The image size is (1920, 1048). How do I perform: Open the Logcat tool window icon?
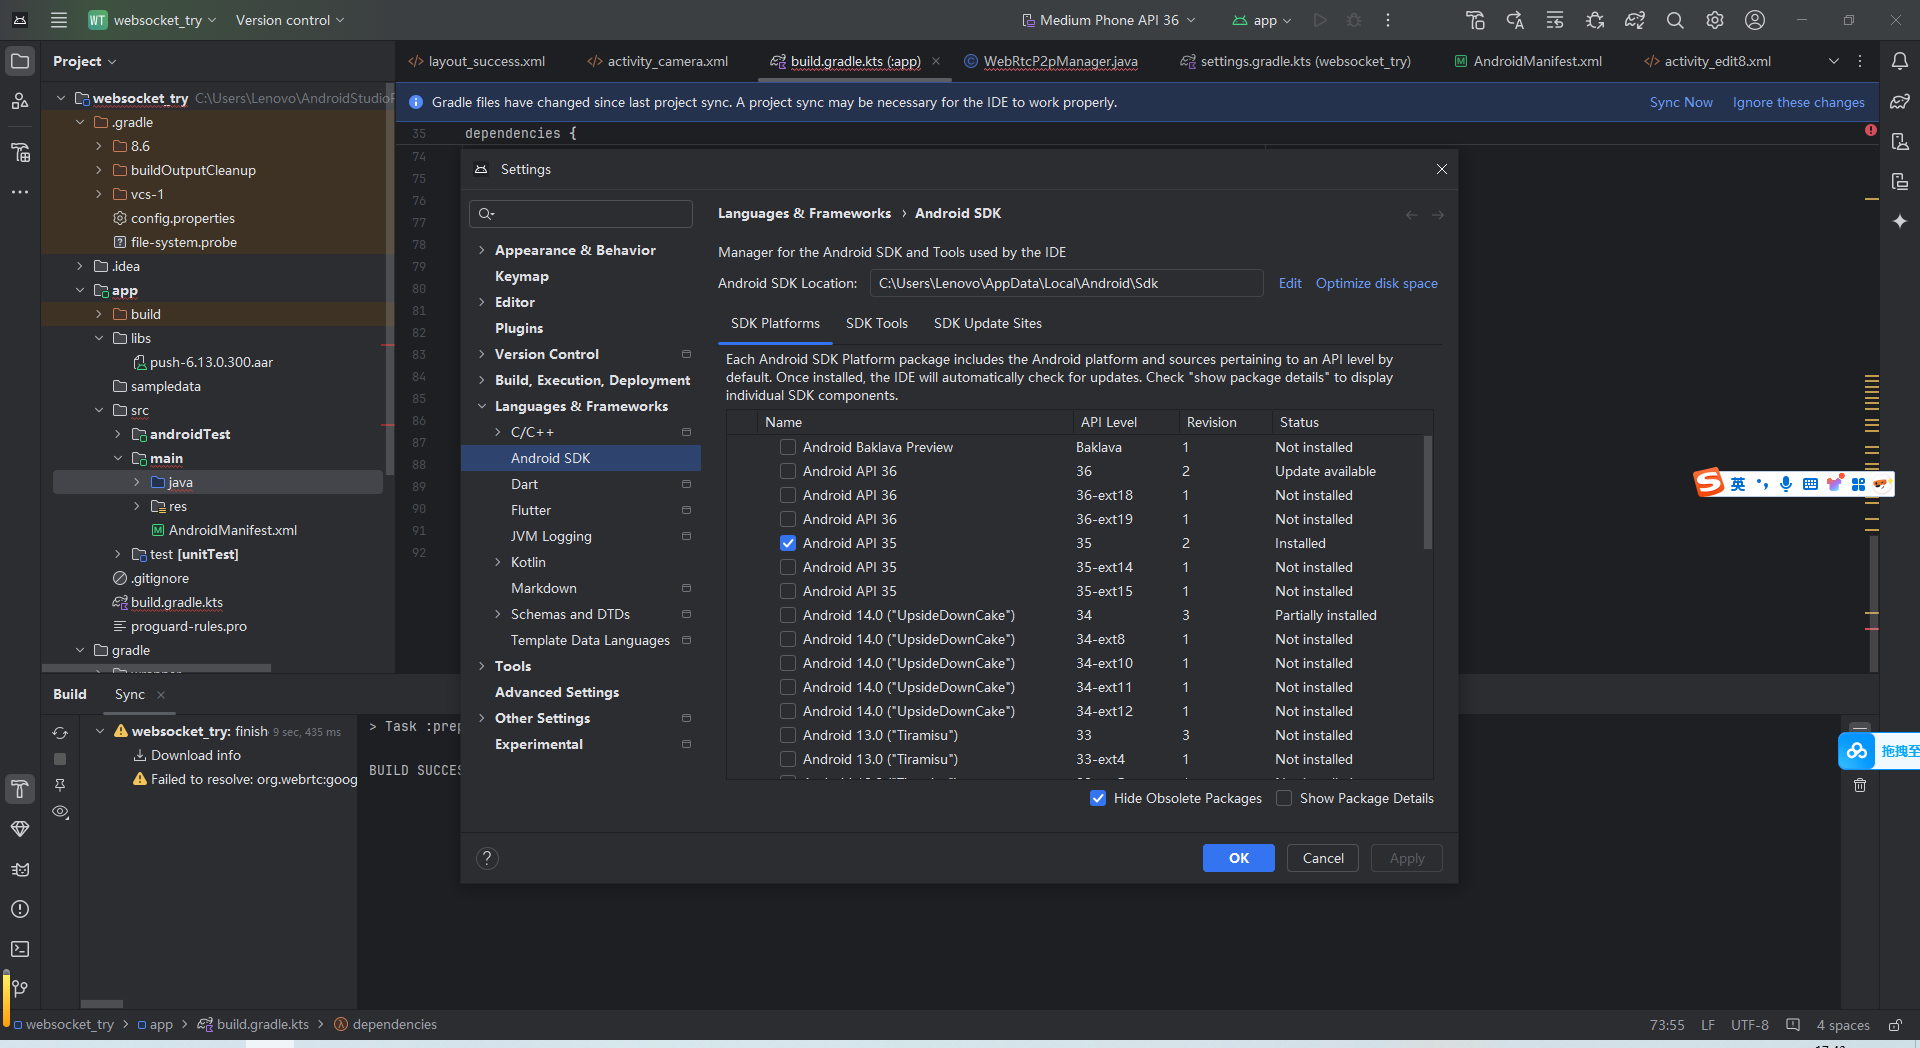[20, 869]
